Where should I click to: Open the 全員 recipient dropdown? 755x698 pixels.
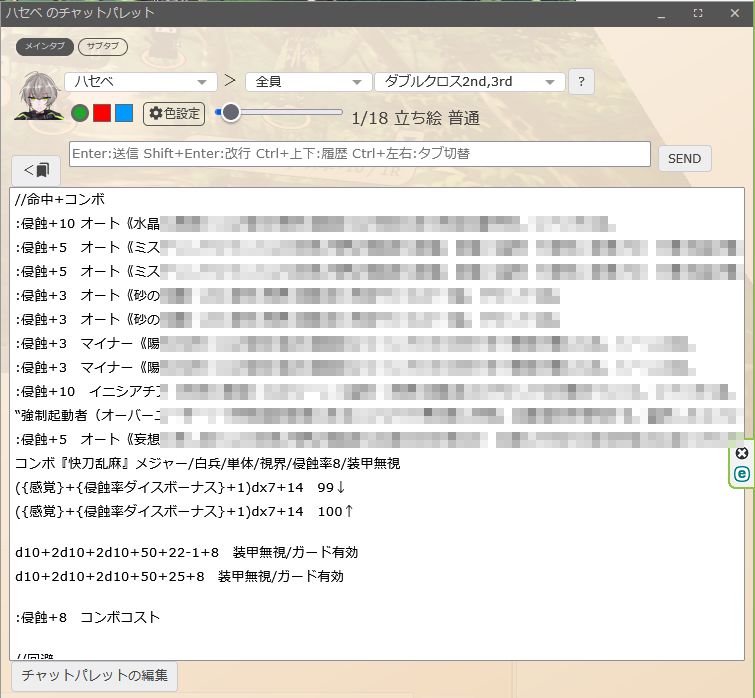(308, 82)
